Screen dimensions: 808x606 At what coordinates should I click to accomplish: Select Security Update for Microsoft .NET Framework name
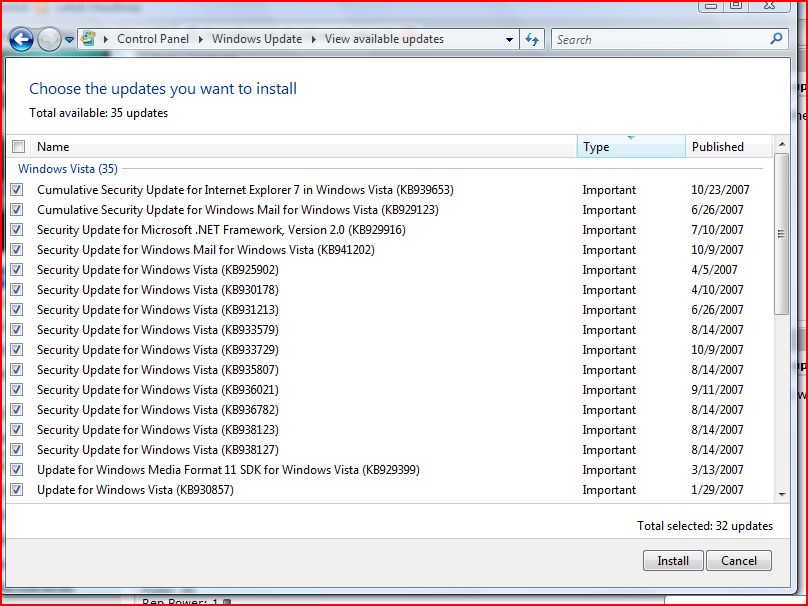(221, 230)
